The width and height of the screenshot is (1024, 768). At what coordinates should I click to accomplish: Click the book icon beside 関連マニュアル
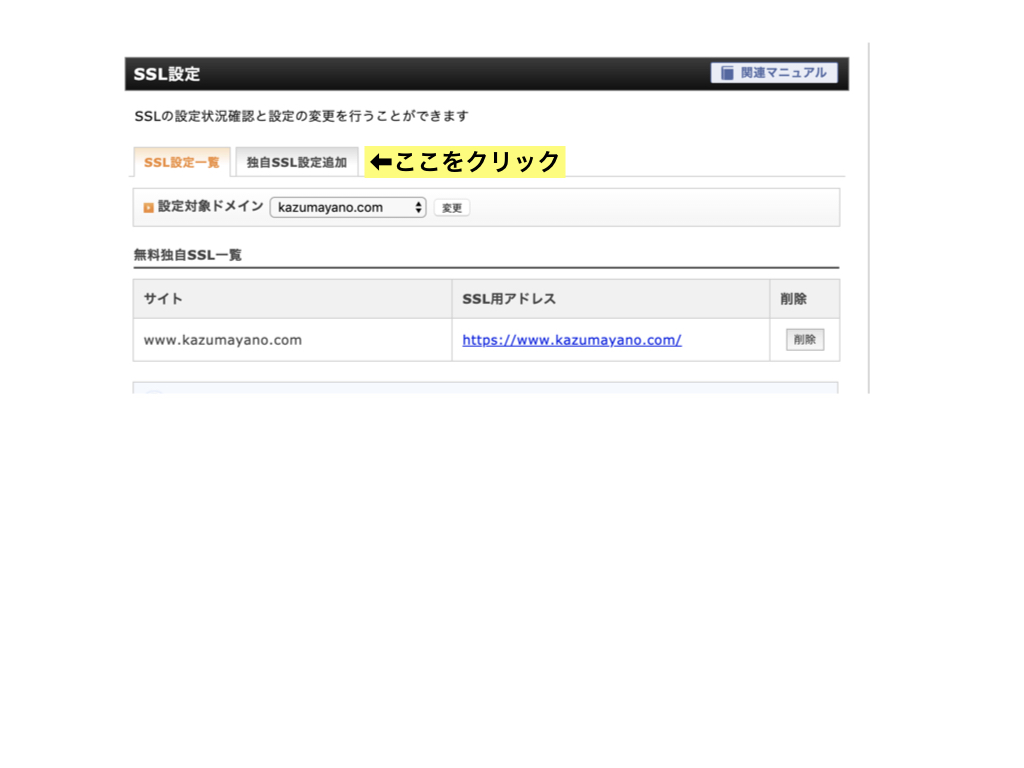[x=727, y=73]
